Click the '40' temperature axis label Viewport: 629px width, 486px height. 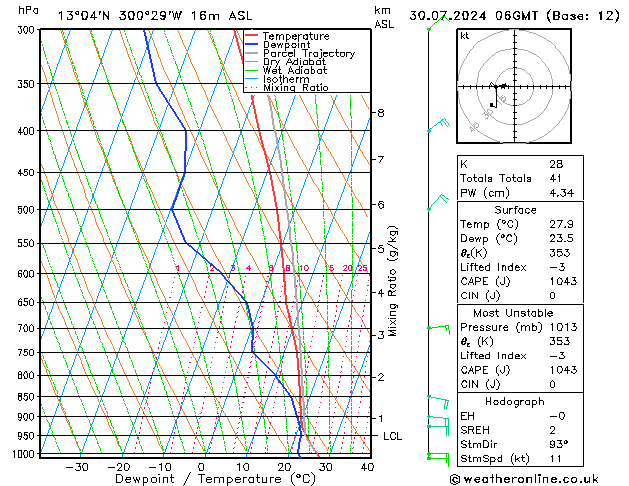click(x=367, y=467)
